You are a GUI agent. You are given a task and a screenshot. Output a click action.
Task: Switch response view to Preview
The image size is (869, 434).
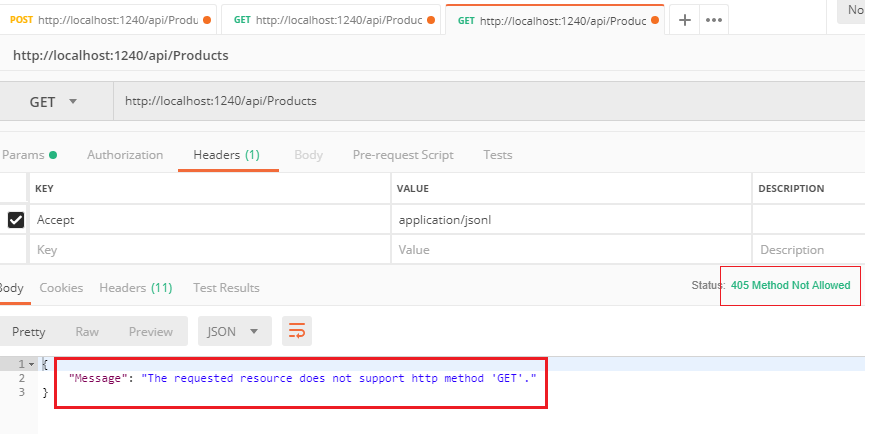click(150, 331)
